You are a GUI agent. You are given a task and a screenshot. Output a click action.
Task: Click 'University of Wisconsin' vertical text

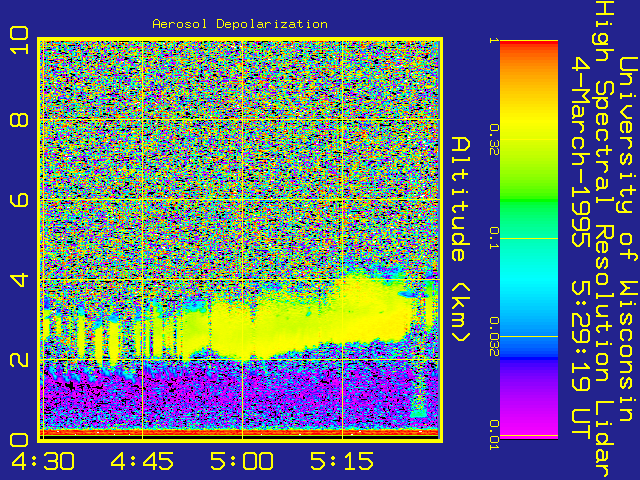[x=628, y=240]
